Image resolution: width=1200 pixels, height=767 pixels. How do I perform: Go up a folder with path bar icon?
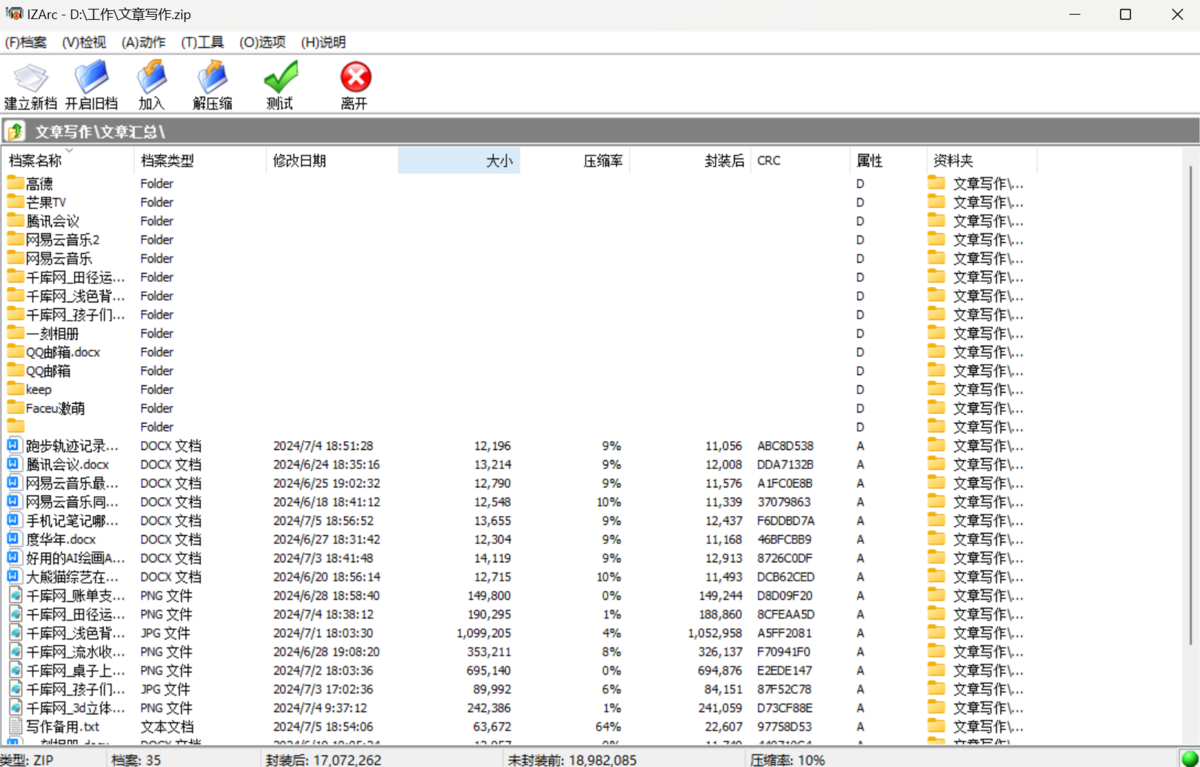(15, 131)
